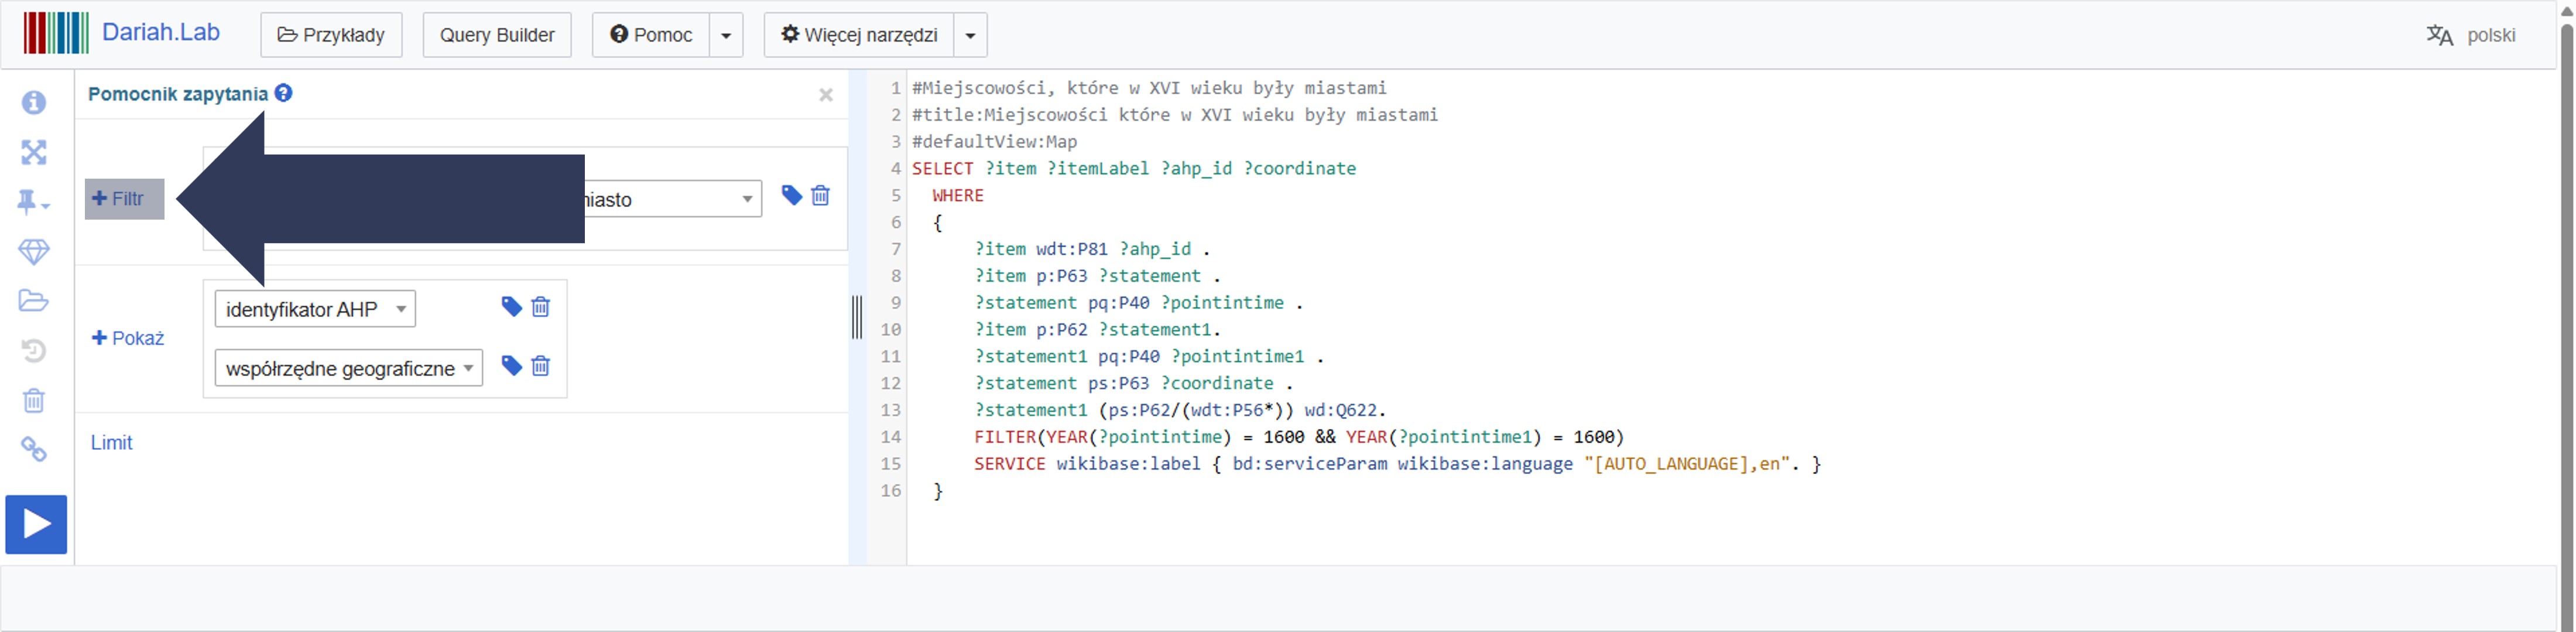Click the sidebar trash icon to clear query

[34, 401]
